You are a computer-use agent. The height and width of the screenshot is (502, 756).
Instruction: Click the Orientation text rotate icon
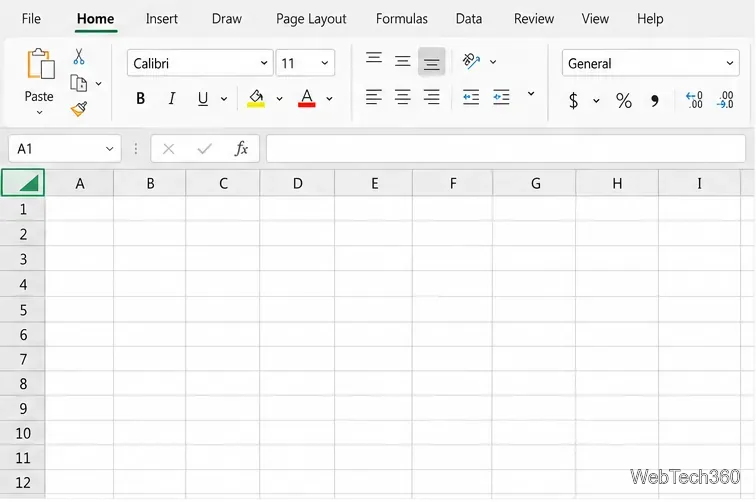click(x=472, y=61)
